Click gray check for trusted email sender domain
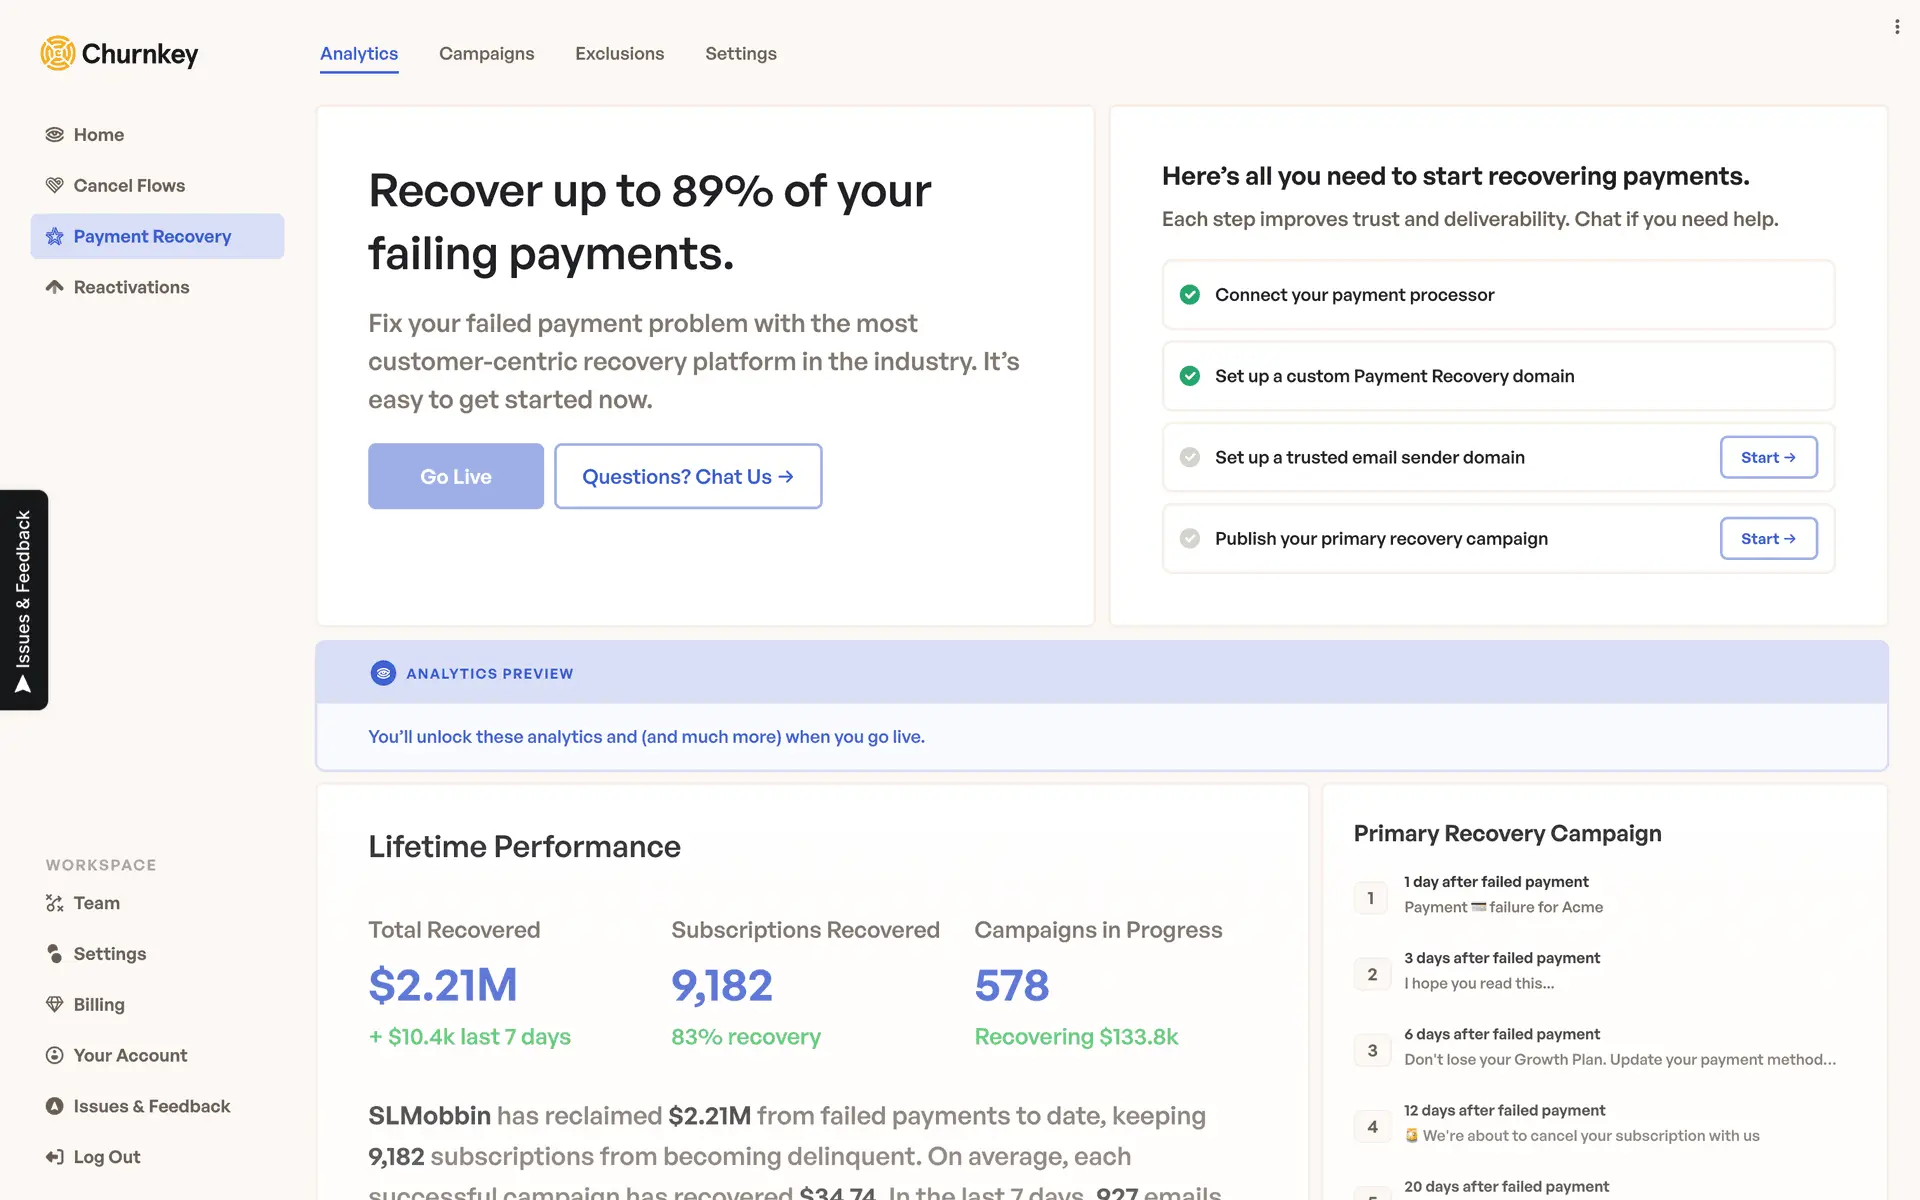Image resolution: width=1920 pixels, height=1200 pixels. [x=1189, y=457]
